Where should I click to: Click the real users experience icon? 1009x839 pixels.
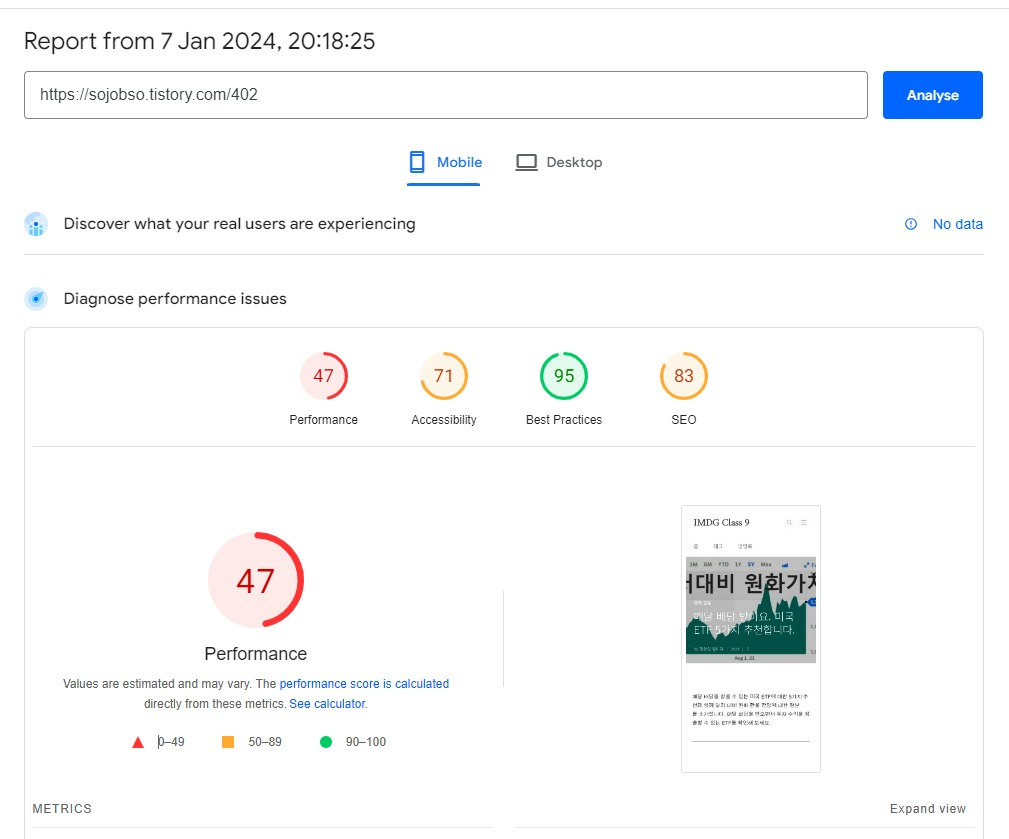[36, 225]
